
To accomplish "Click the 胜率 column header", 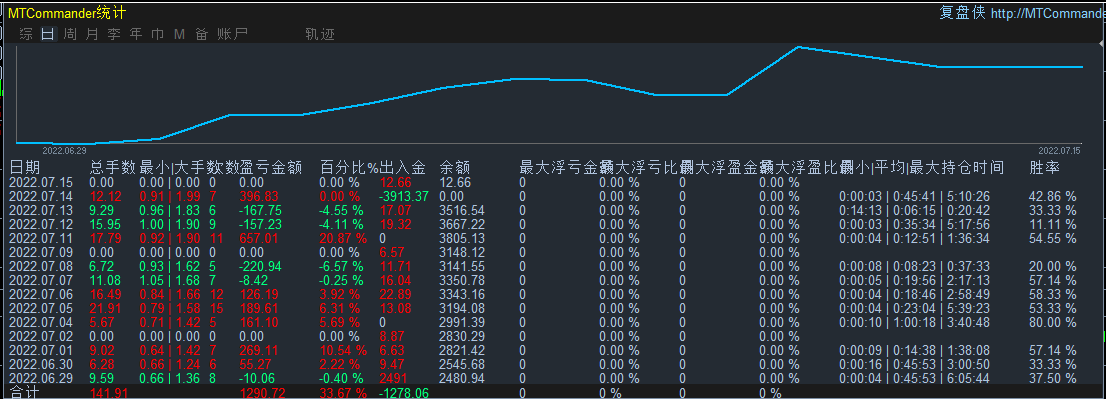I will pos(1045,168).
